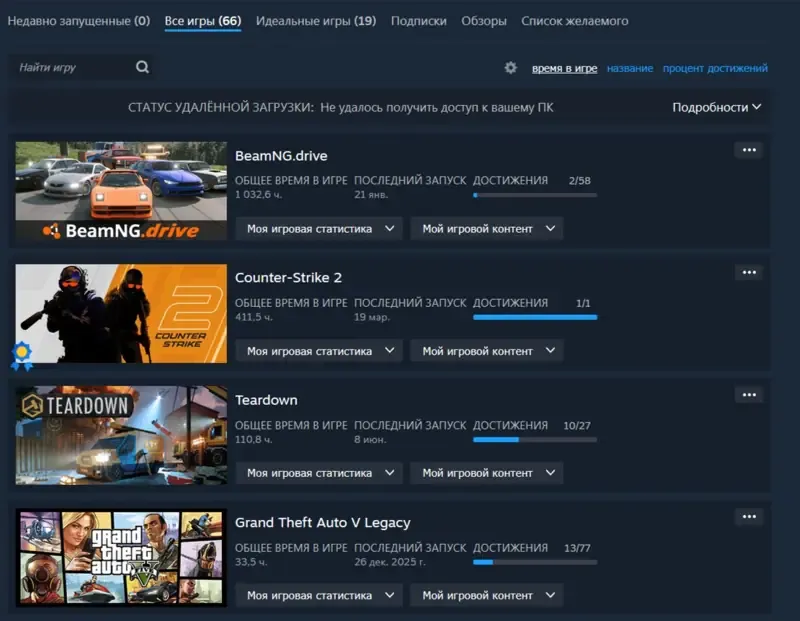800x621 pixels.
Task: Open the 'Список желаемого' tab
Action: click(574, 21)
